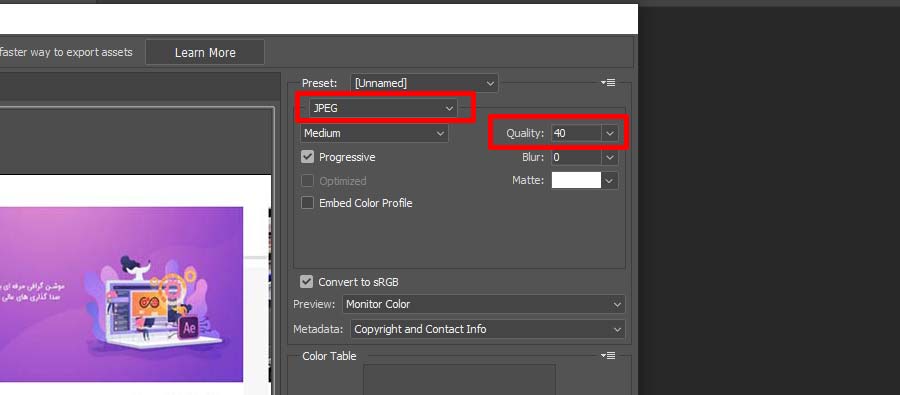Click the 'faster way to export assets' text
Image resolution: width=900 pixels, height=395 pixels.
point(66,52)
